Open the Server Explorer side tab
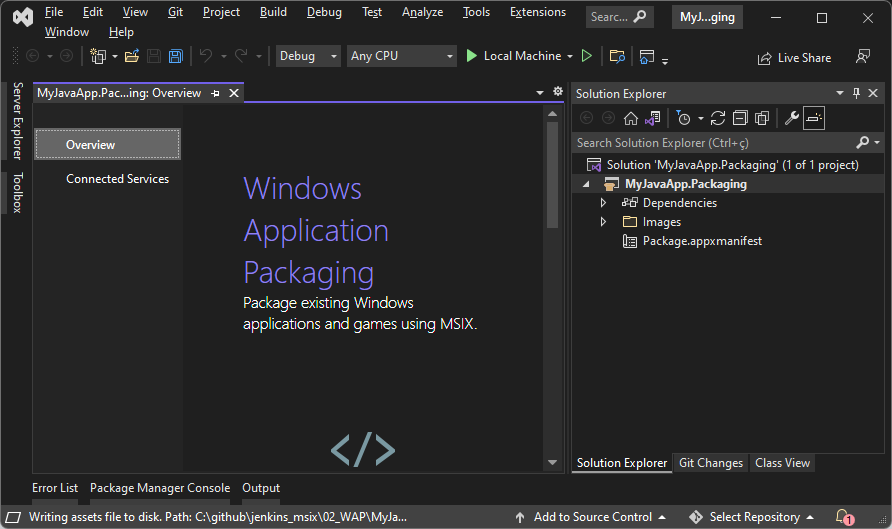This screenshot has height=529, width=892. [18, 121]
